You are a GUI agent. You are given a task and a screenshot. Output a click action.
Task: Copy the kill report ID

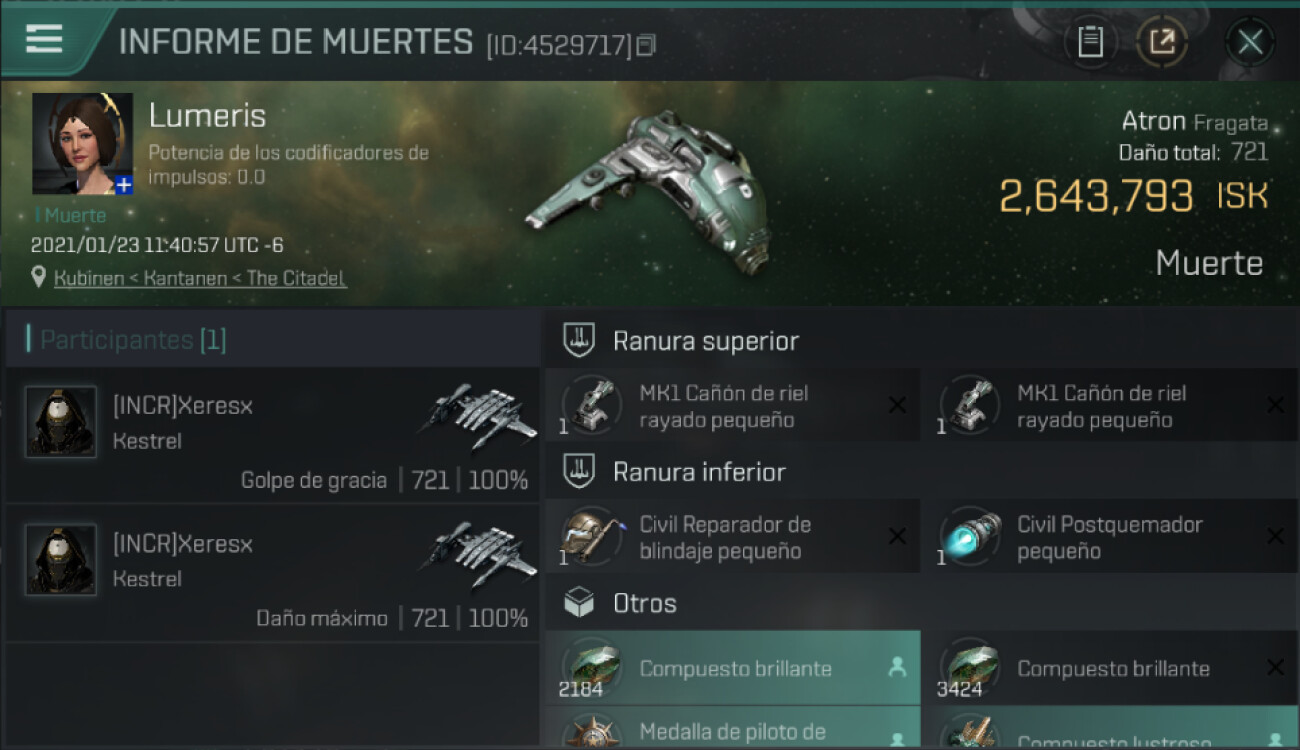pos(646,45)
